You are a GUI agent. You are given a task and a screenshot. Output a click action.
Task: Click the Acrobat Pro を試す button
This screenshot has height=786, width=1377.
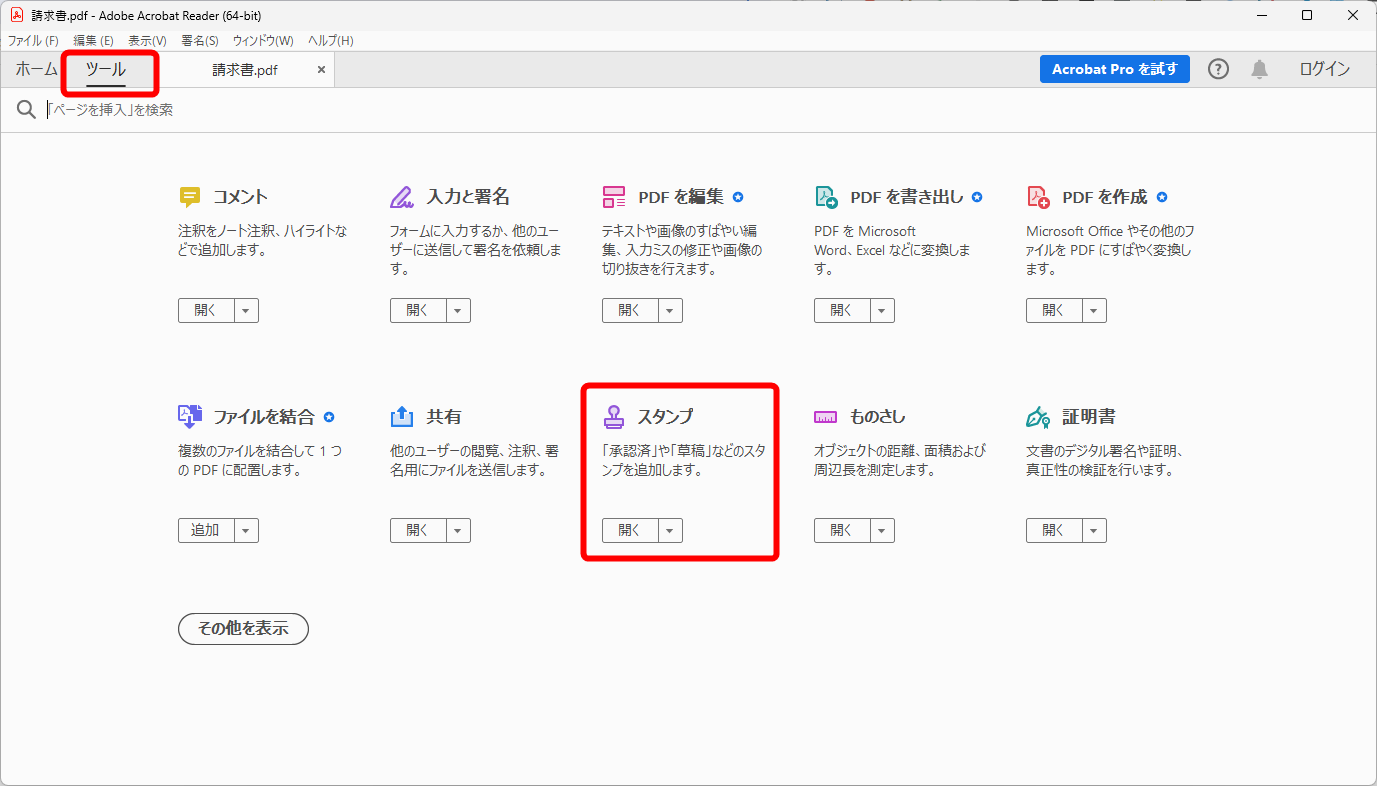(1115, 69)
